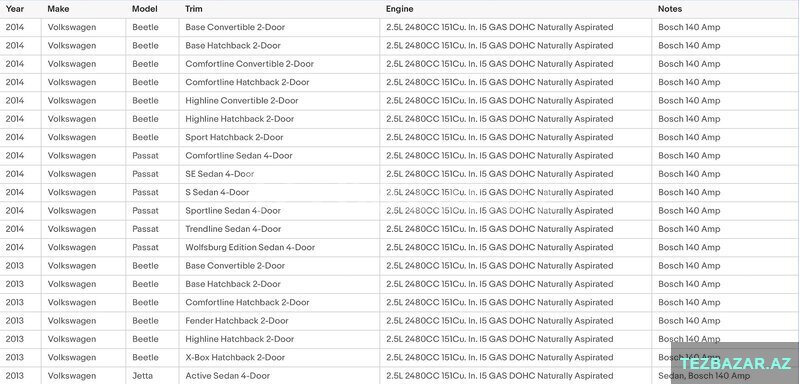Viewport: 799px width, 384px height.
Task: Click Volkswagen in the Active Sedan row
Action: [72, 376]
